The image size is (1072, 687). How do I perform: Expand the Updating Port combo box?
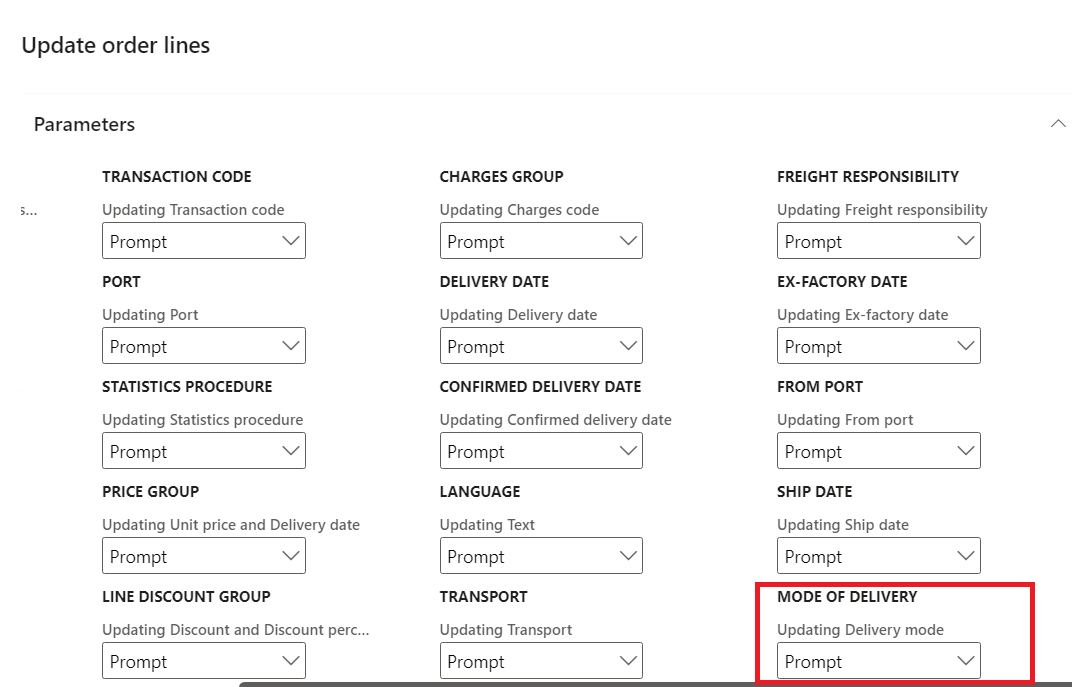[204, 346]
